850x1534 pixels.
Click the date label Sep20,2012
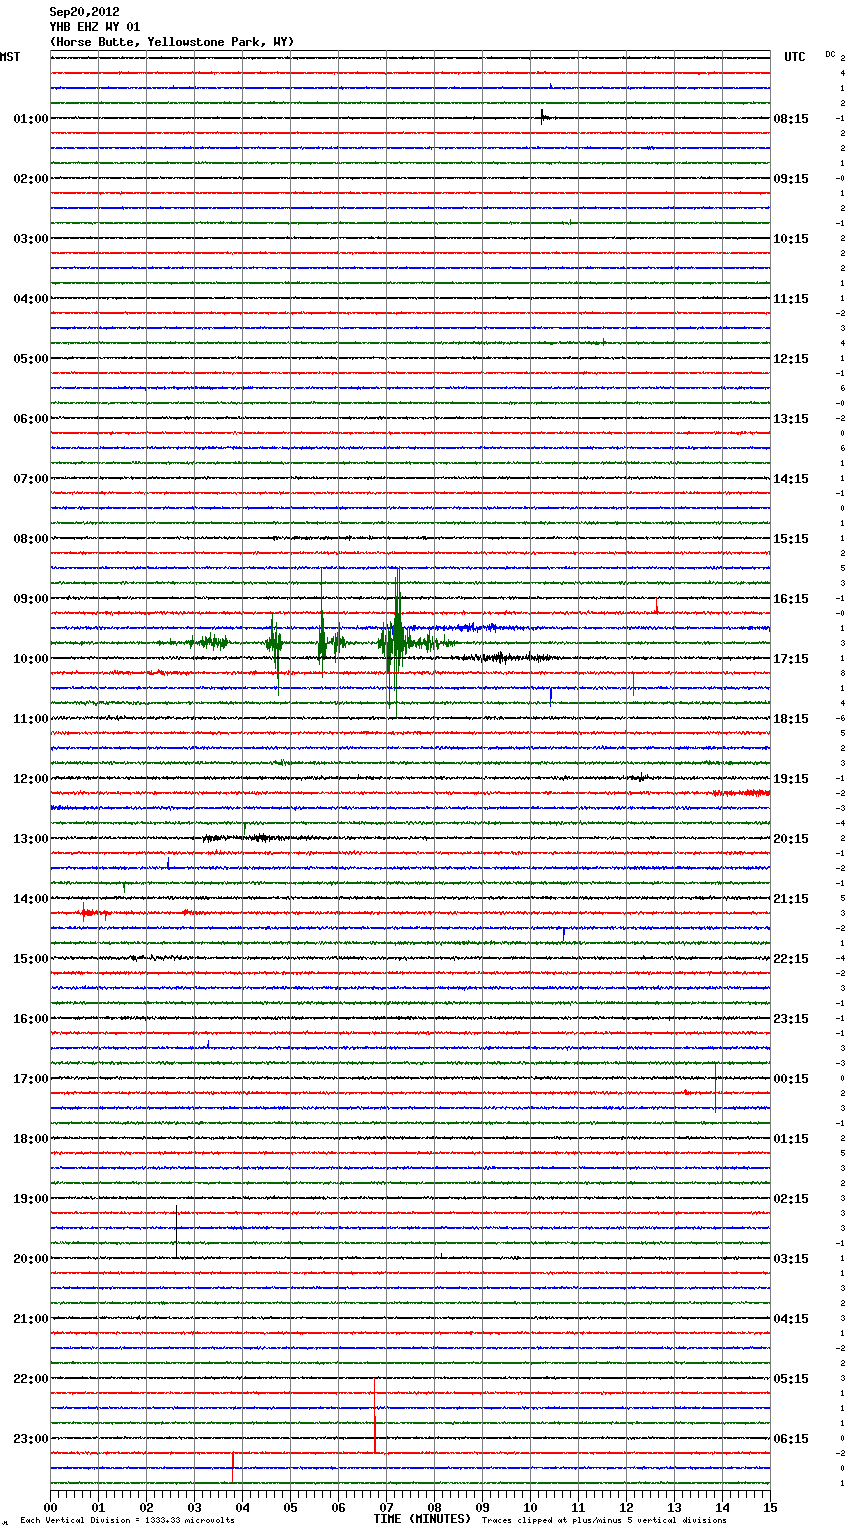(x=84, y=12)
